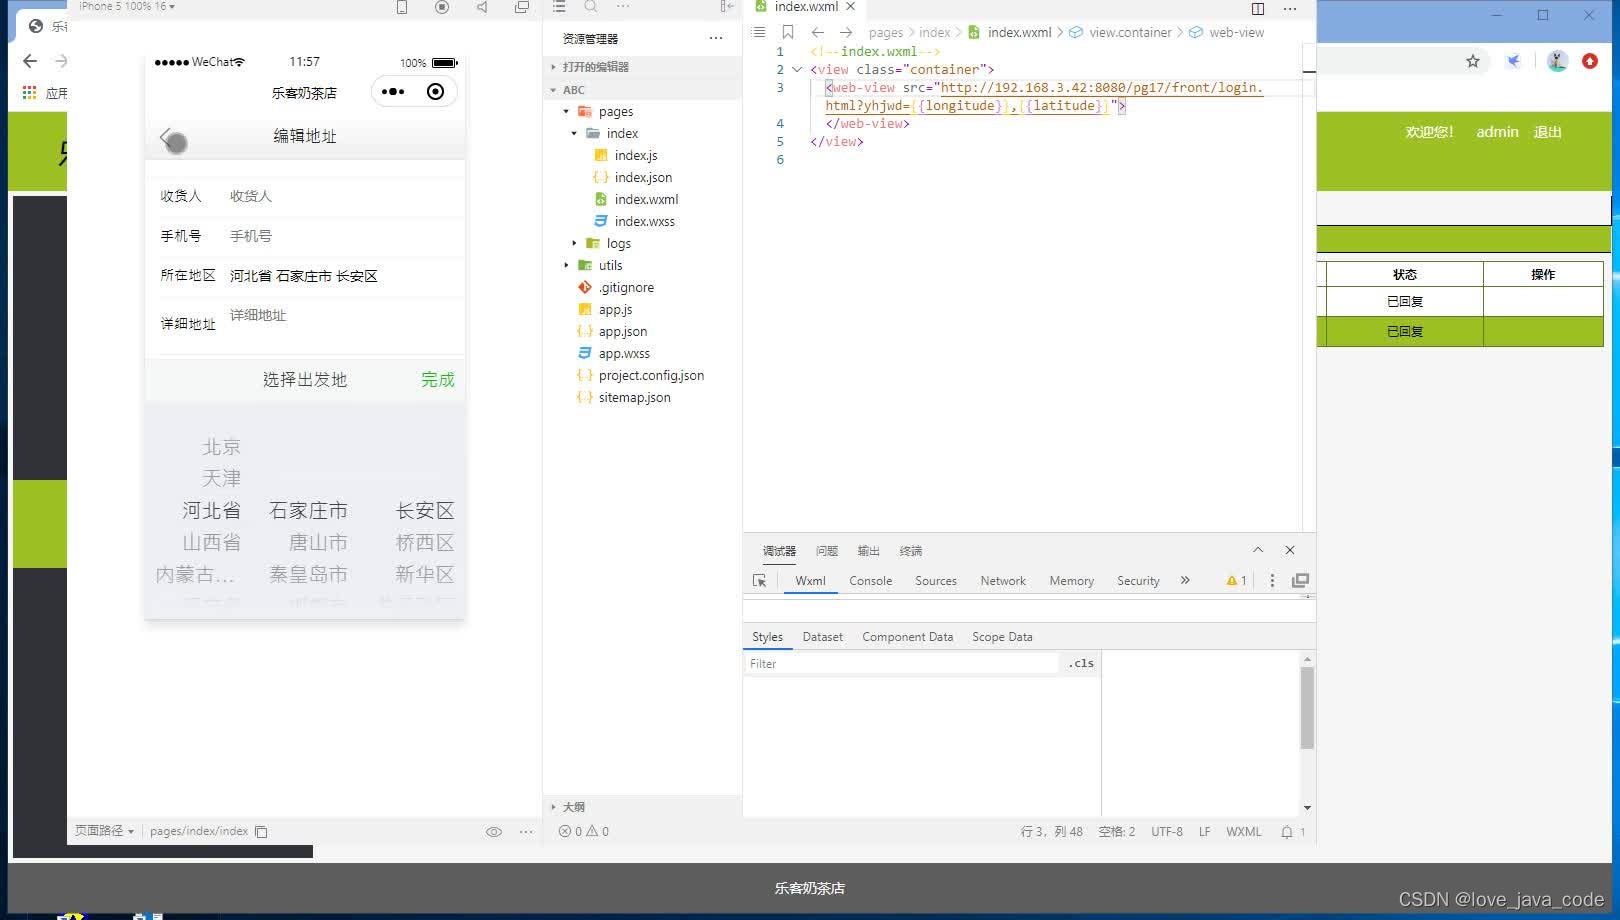Toggle the .cls class editor in Styles
This screenshot has width=1620, height=920.
point(1081,664)
